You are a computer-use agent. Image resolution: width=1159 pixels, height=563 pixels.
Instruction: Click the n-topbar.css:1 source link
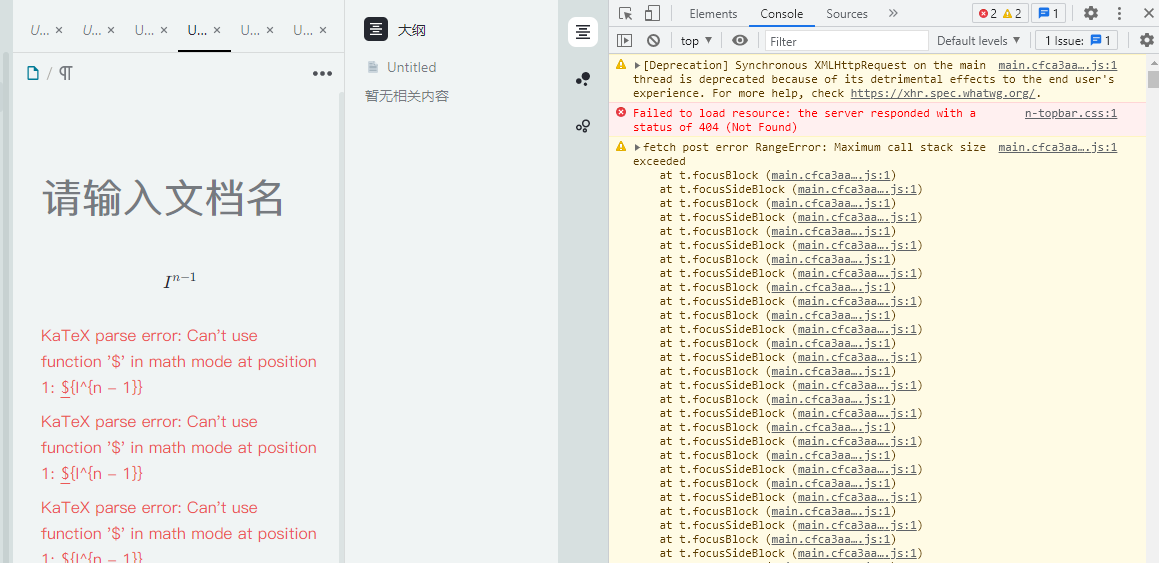[1070, 113]
